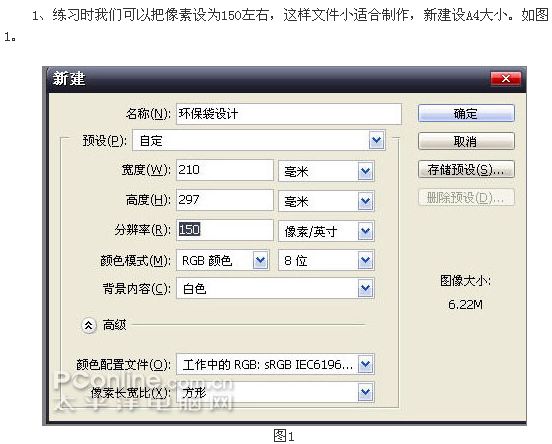Open the 预设 dropdown showing 自定
This screenshot has height=444, width=552.
pos(259,140)
